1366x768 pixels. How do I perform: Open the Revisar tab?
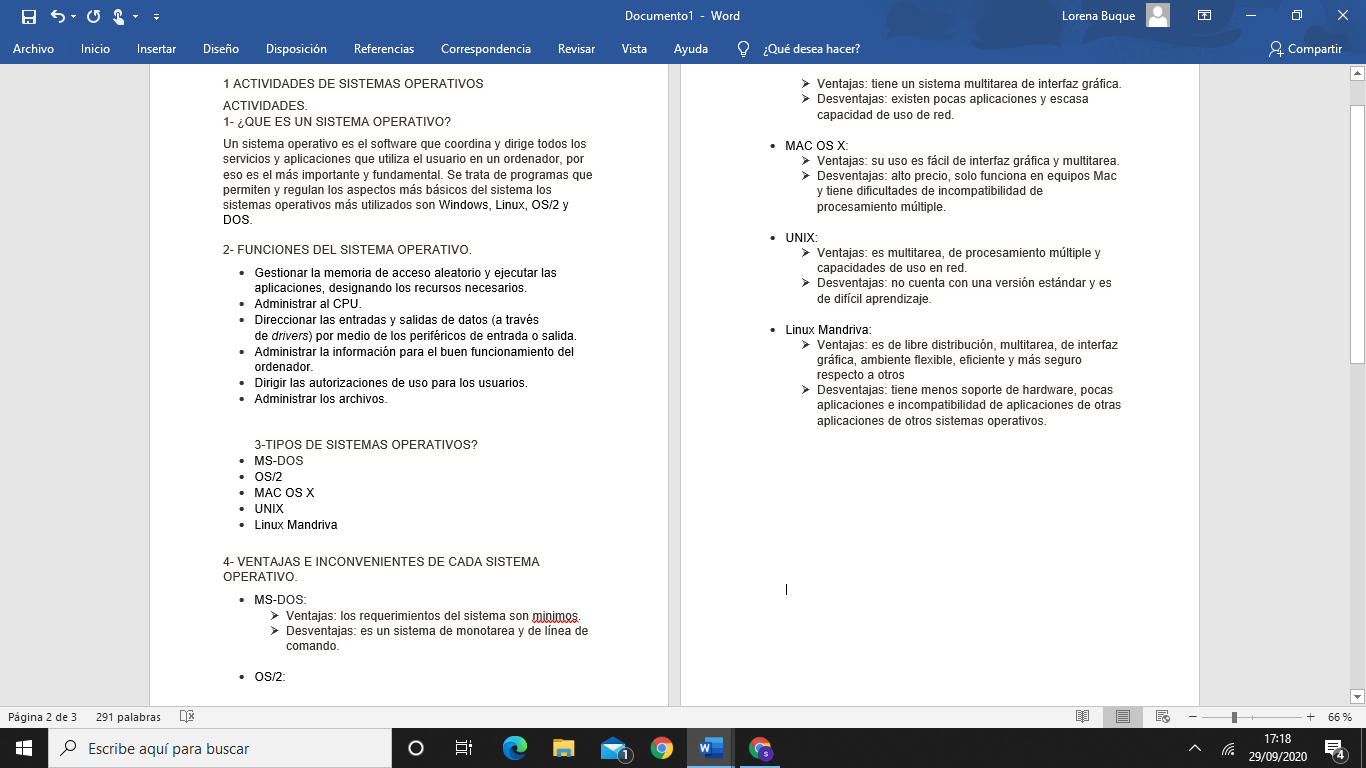click(x=576, y=49)
